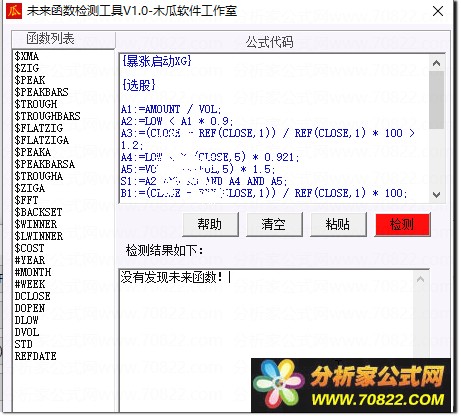Select DLOW in the function list
The height and width of the screenshot is (416, 461).
tap(26, 320)
